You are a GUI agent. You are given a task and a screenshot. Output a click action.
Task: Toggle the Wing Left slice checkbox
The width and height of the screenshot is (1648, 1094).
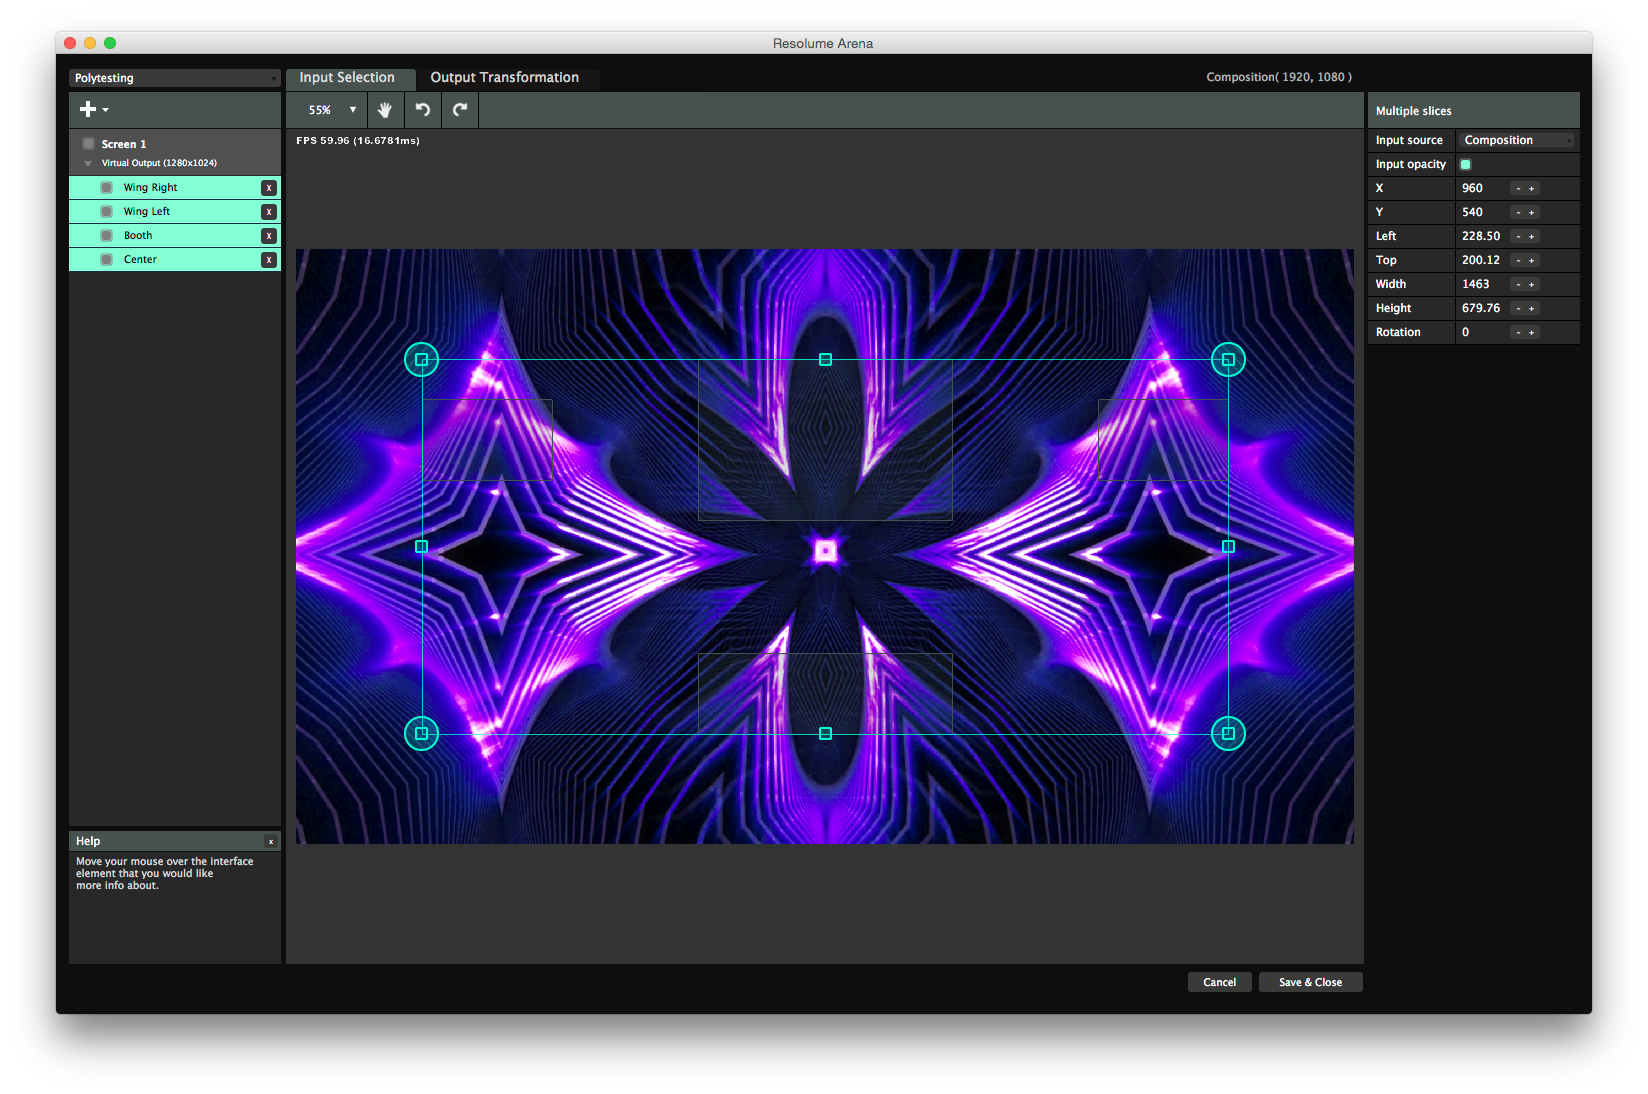click(107, 212)
